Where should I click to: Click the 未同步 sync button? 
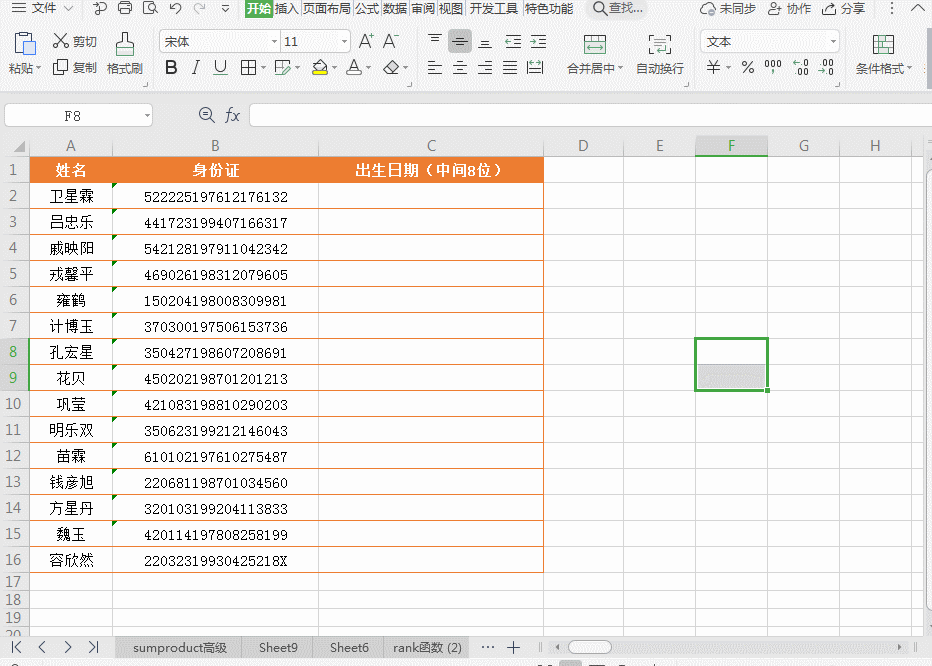click(728, 8)
